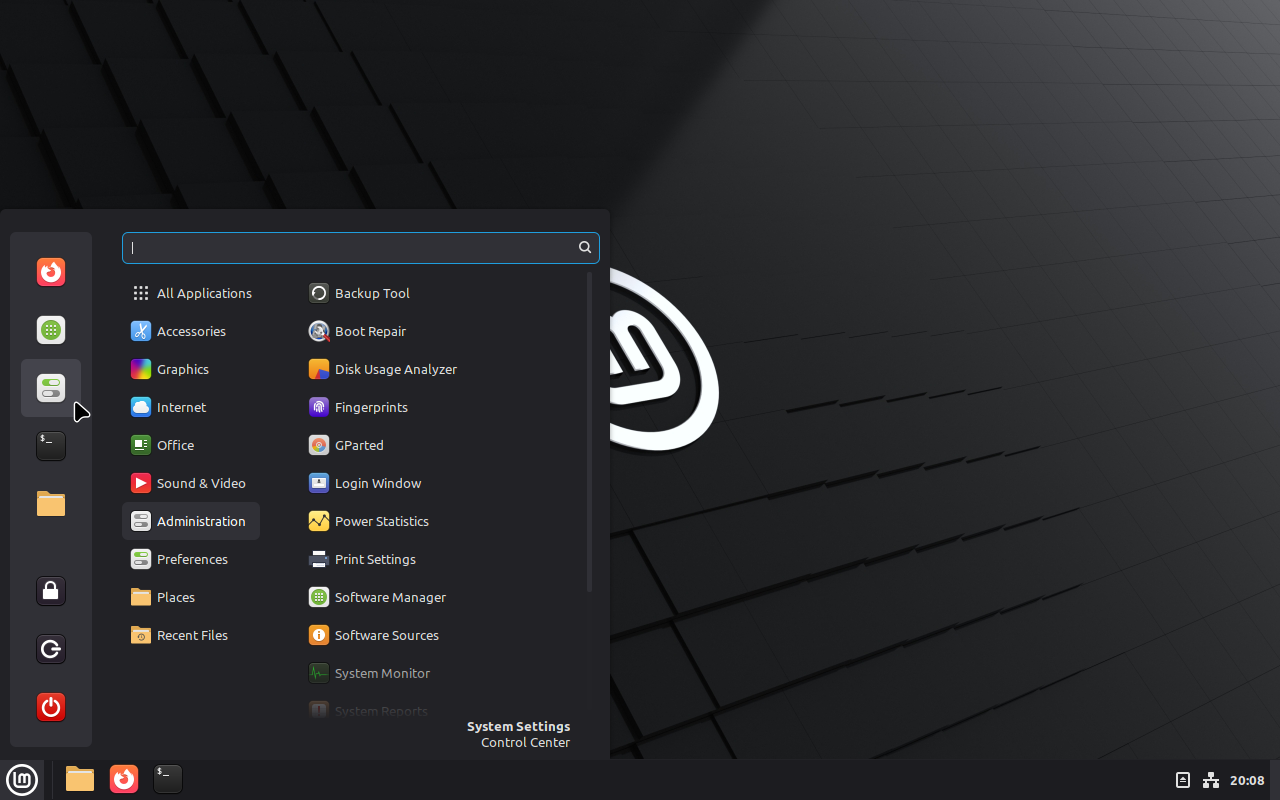Open System Settings in the favorites sidebar

point(51,388)
